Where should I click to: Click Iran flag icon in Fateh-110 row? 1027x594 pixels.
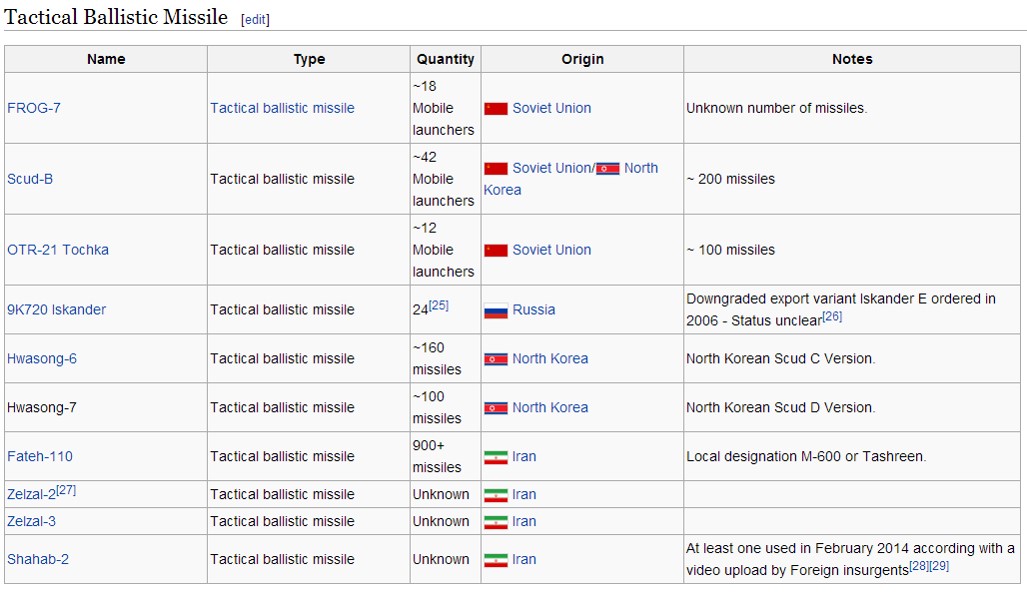(x=496, y=457)
